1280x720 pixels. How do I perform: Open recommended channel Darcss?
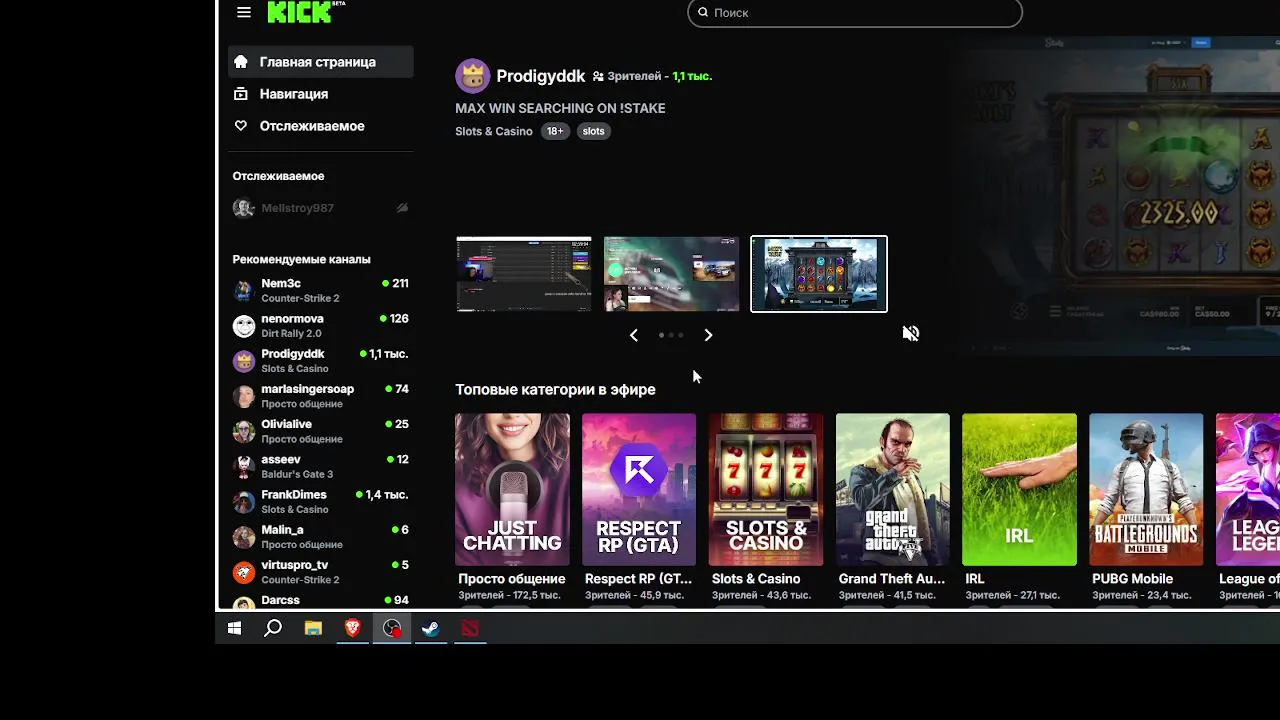click(320, 601)
